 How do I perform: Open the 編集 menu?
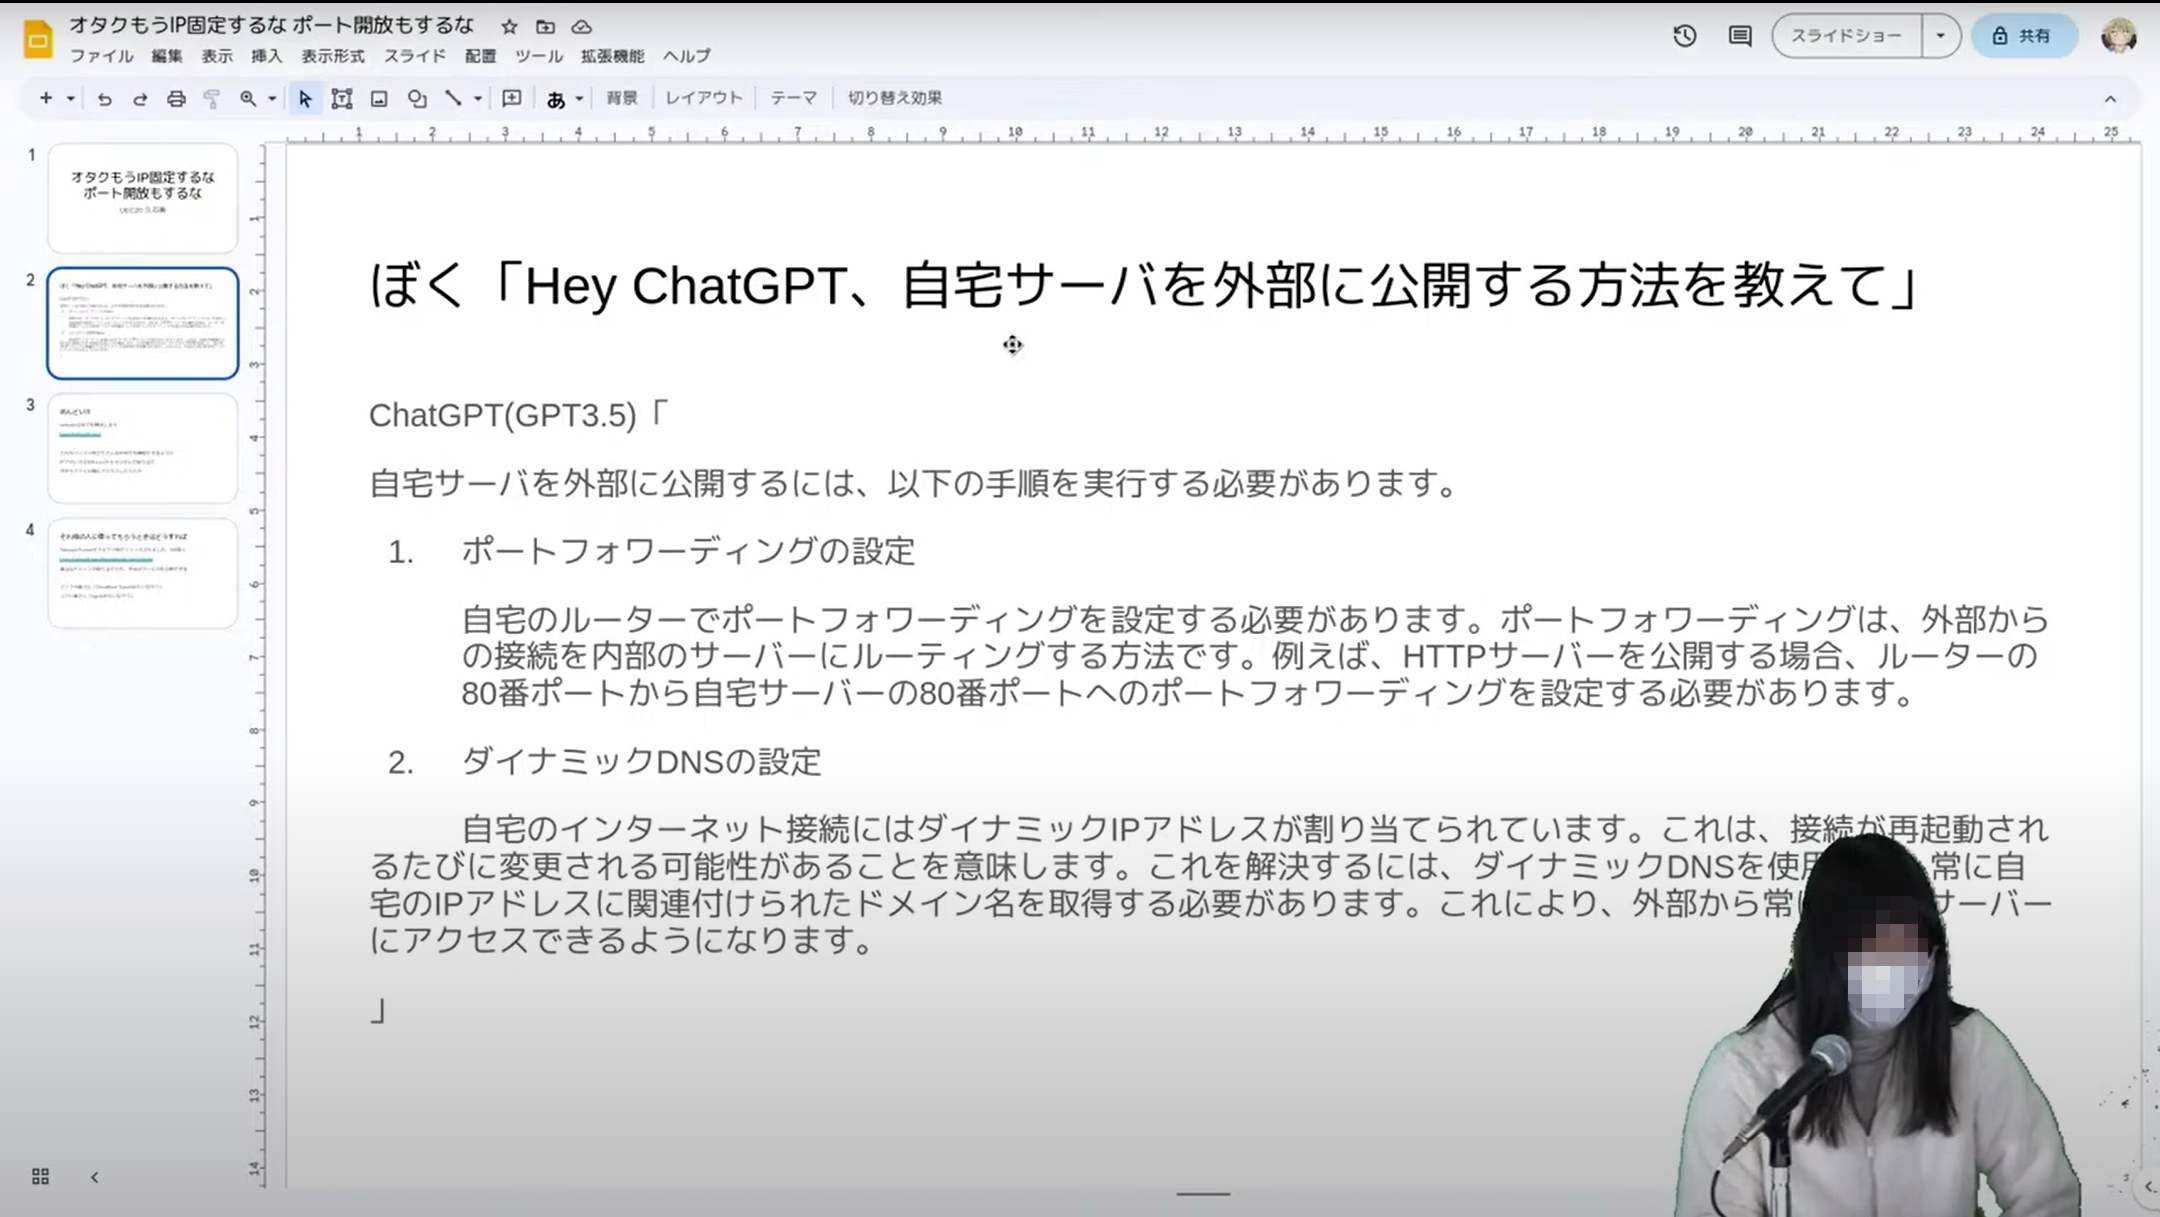tap(167, 56)
